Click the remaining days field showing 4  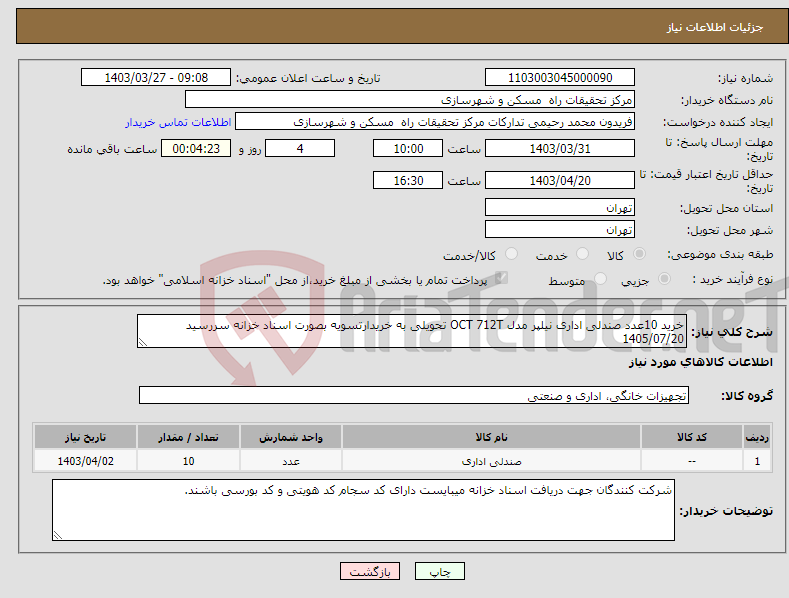click(300, 148)
